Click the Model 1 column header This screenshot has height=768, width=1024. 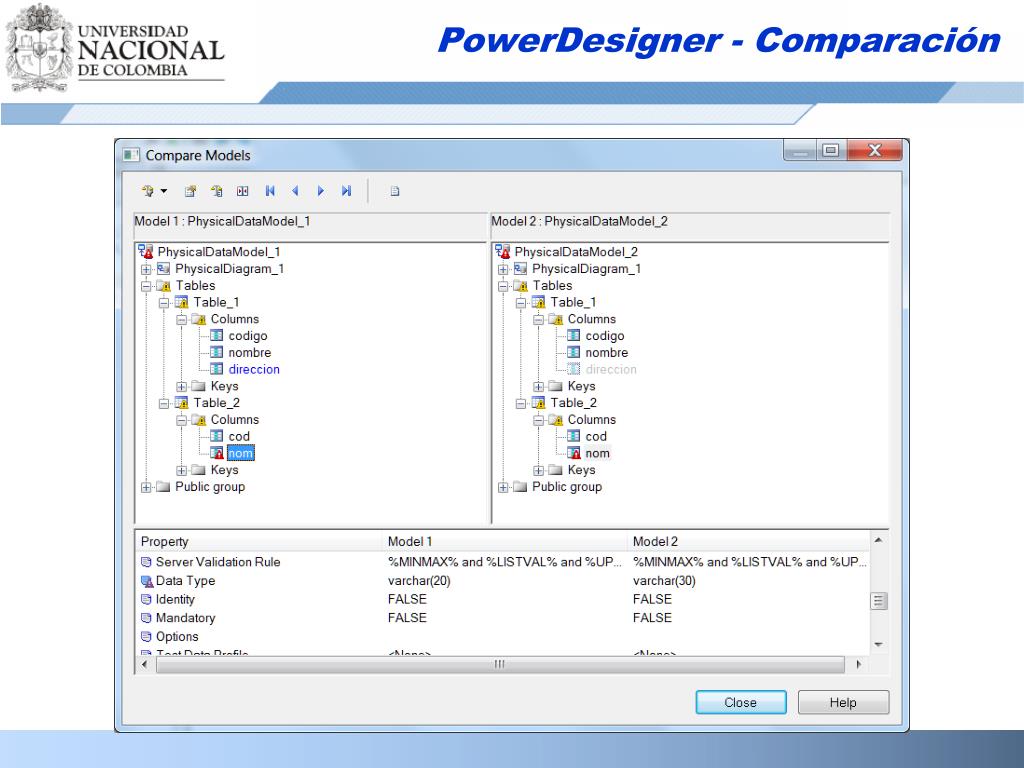(x=504, y=541)
